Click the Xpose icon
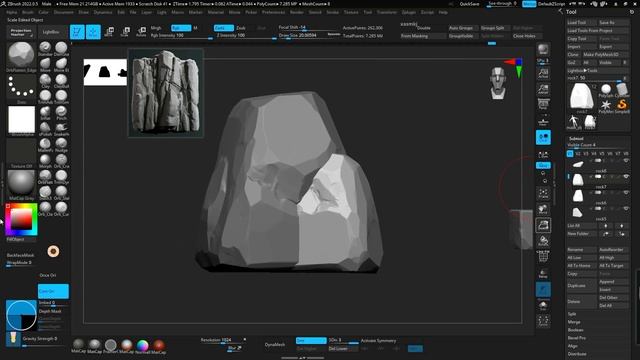Image resolution: width=640 pixels, height=360 pixels. [543, 321]
